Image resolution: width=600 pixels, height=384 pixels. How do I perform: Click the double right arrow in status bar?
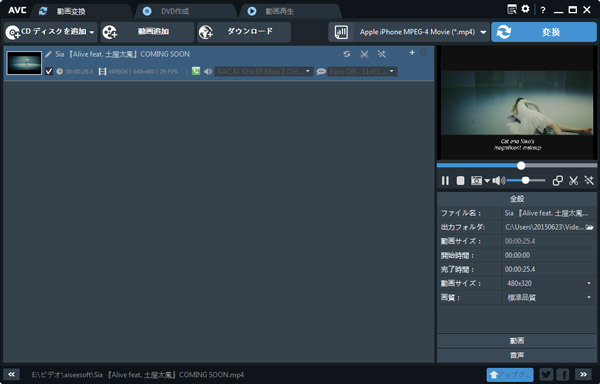point(583,374)
